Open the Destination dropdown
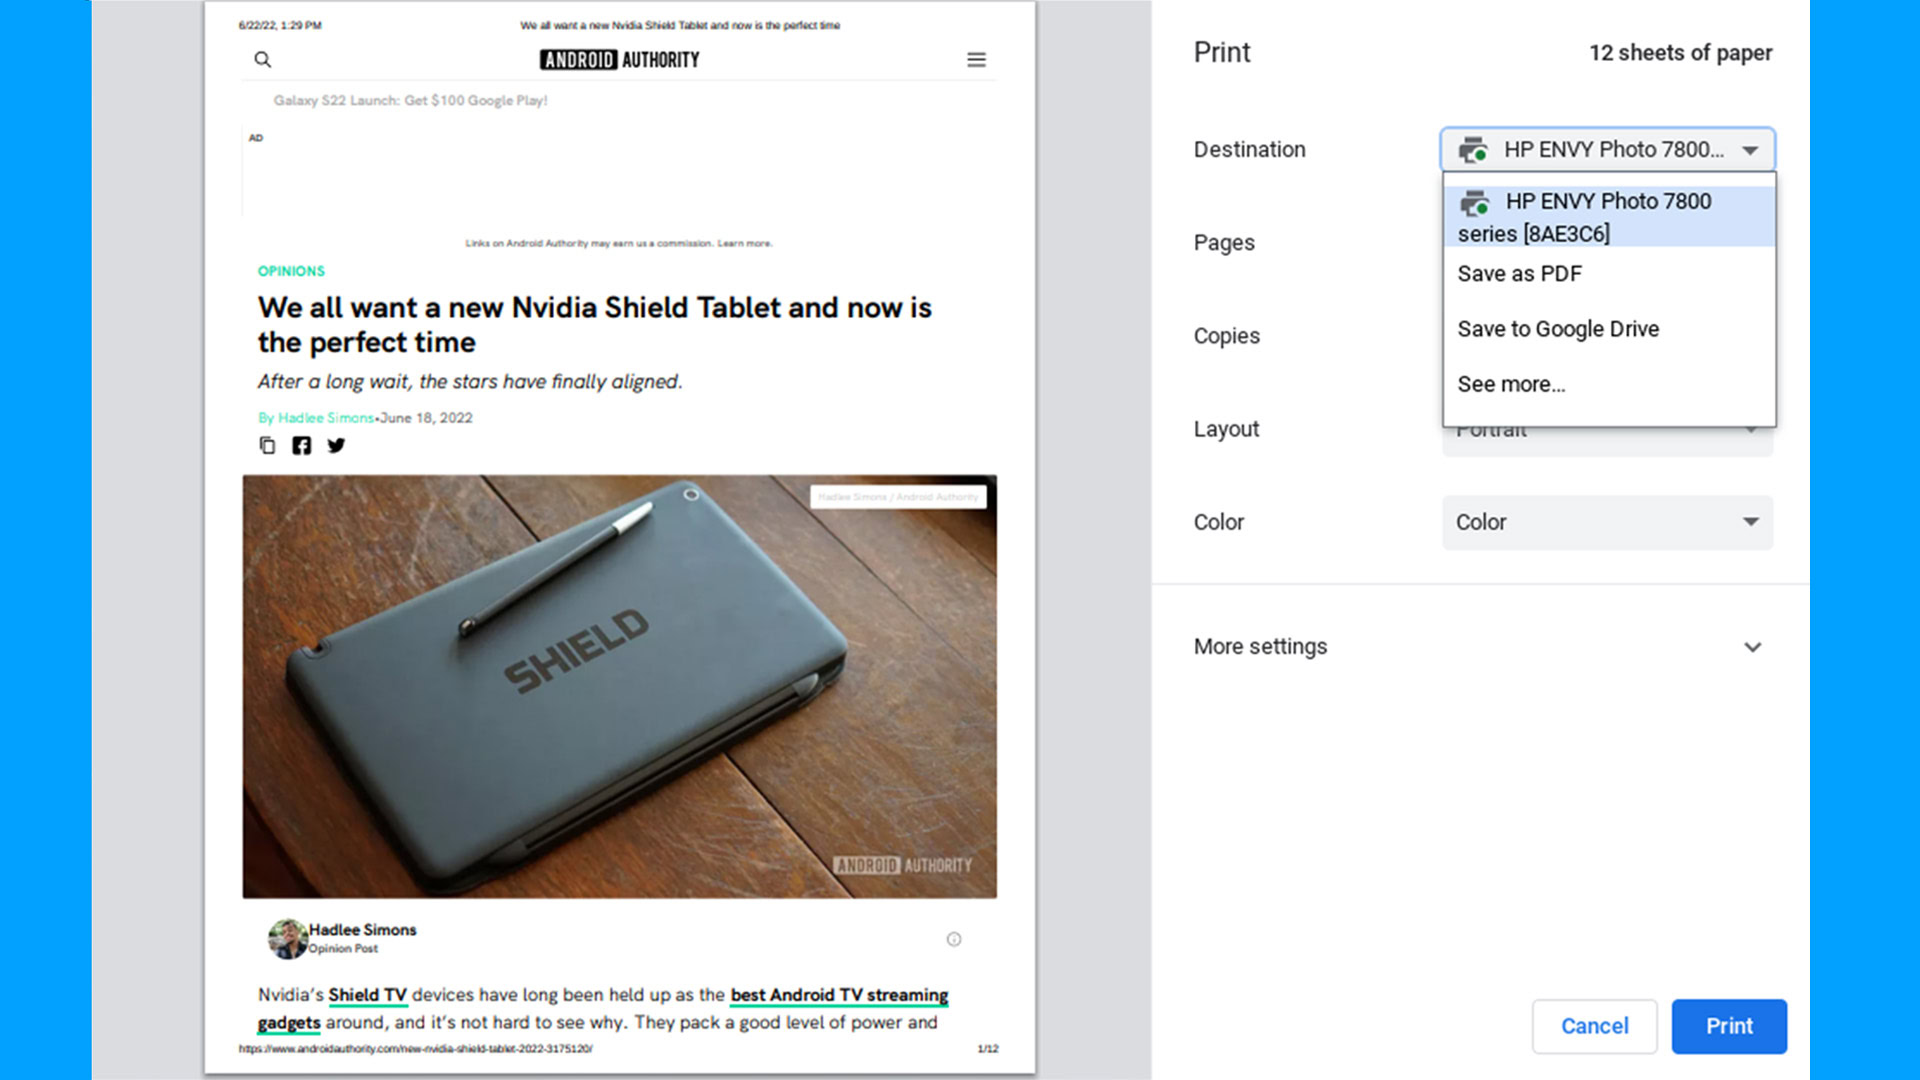The image size is (1920, 1080). point(1608,150)
